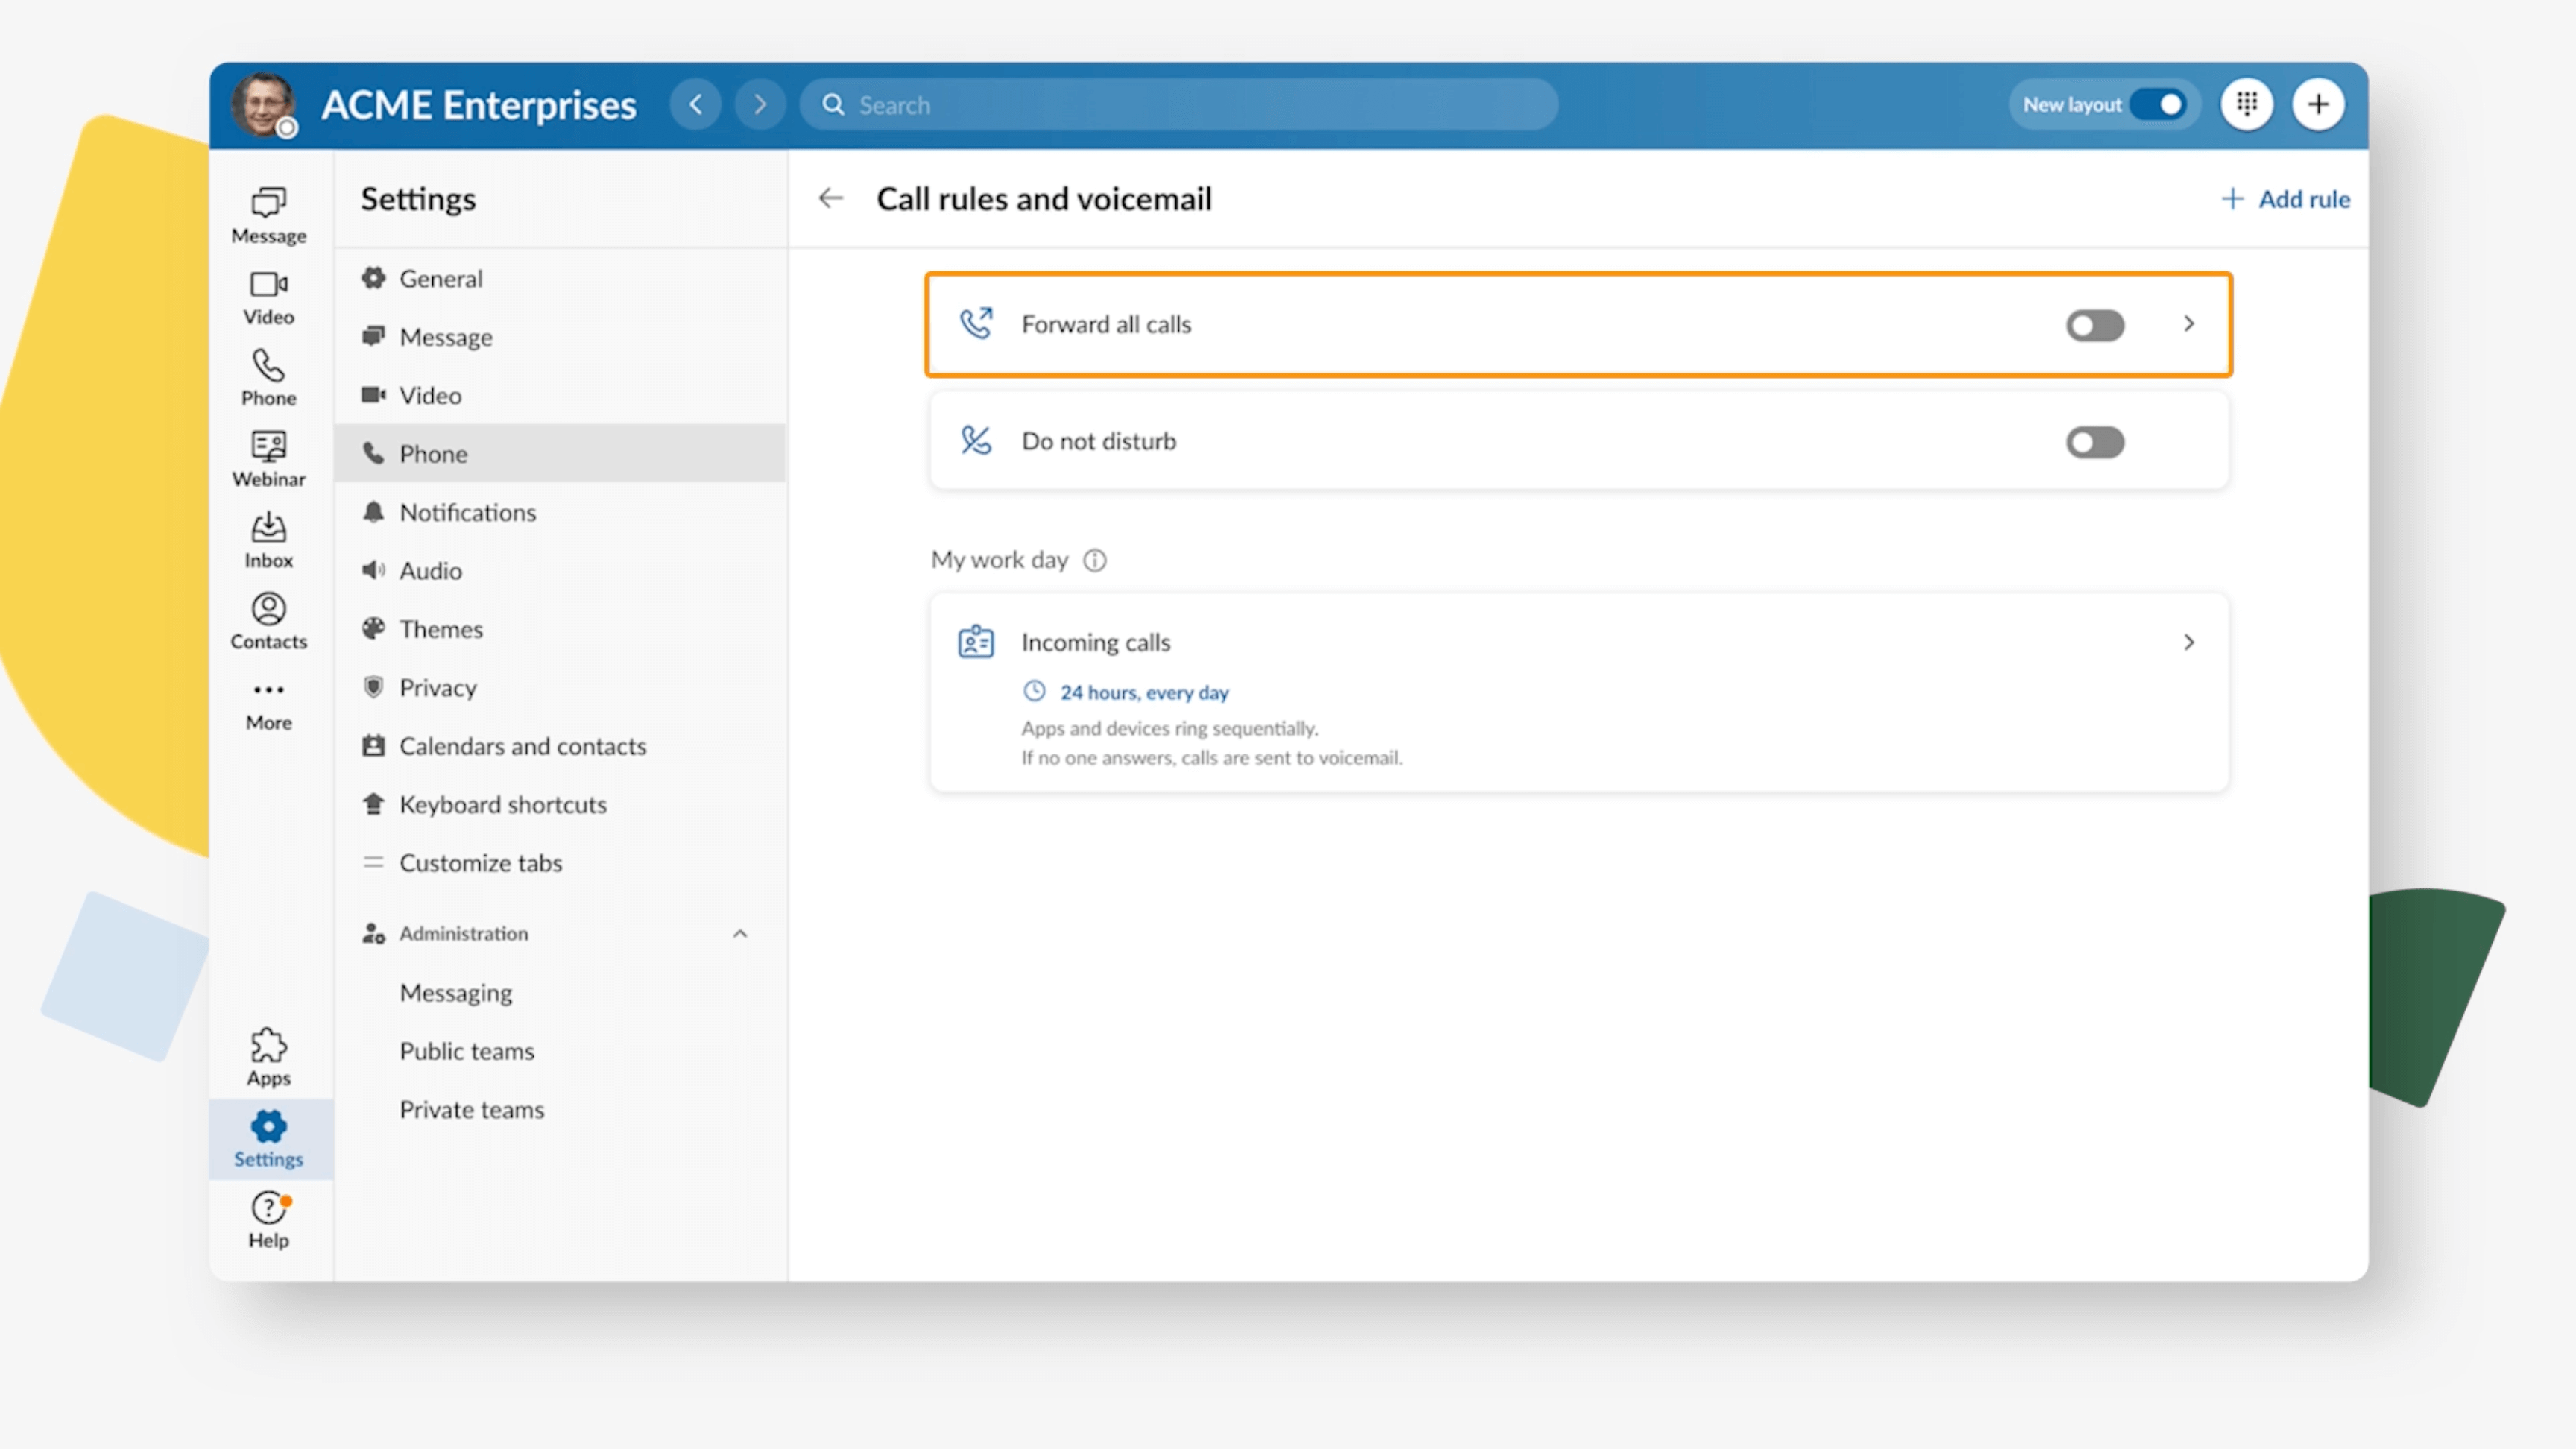This screenshot has height=1449, width=2576.
Task: Expand Forward all calls details
Action: 2189,324
